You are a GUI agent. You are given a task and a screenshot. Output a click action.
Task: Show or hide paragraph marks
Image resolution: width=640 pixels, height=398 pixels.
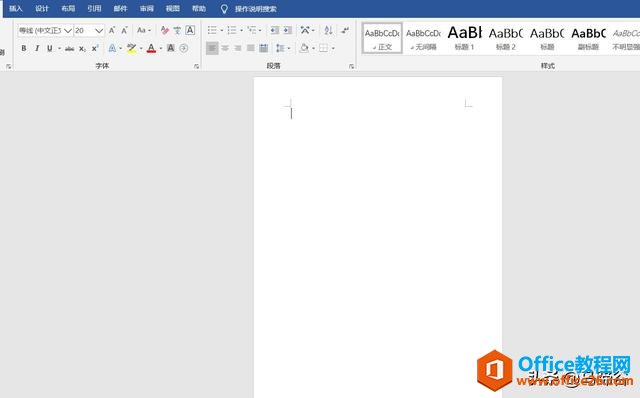[x=345, y=30]
